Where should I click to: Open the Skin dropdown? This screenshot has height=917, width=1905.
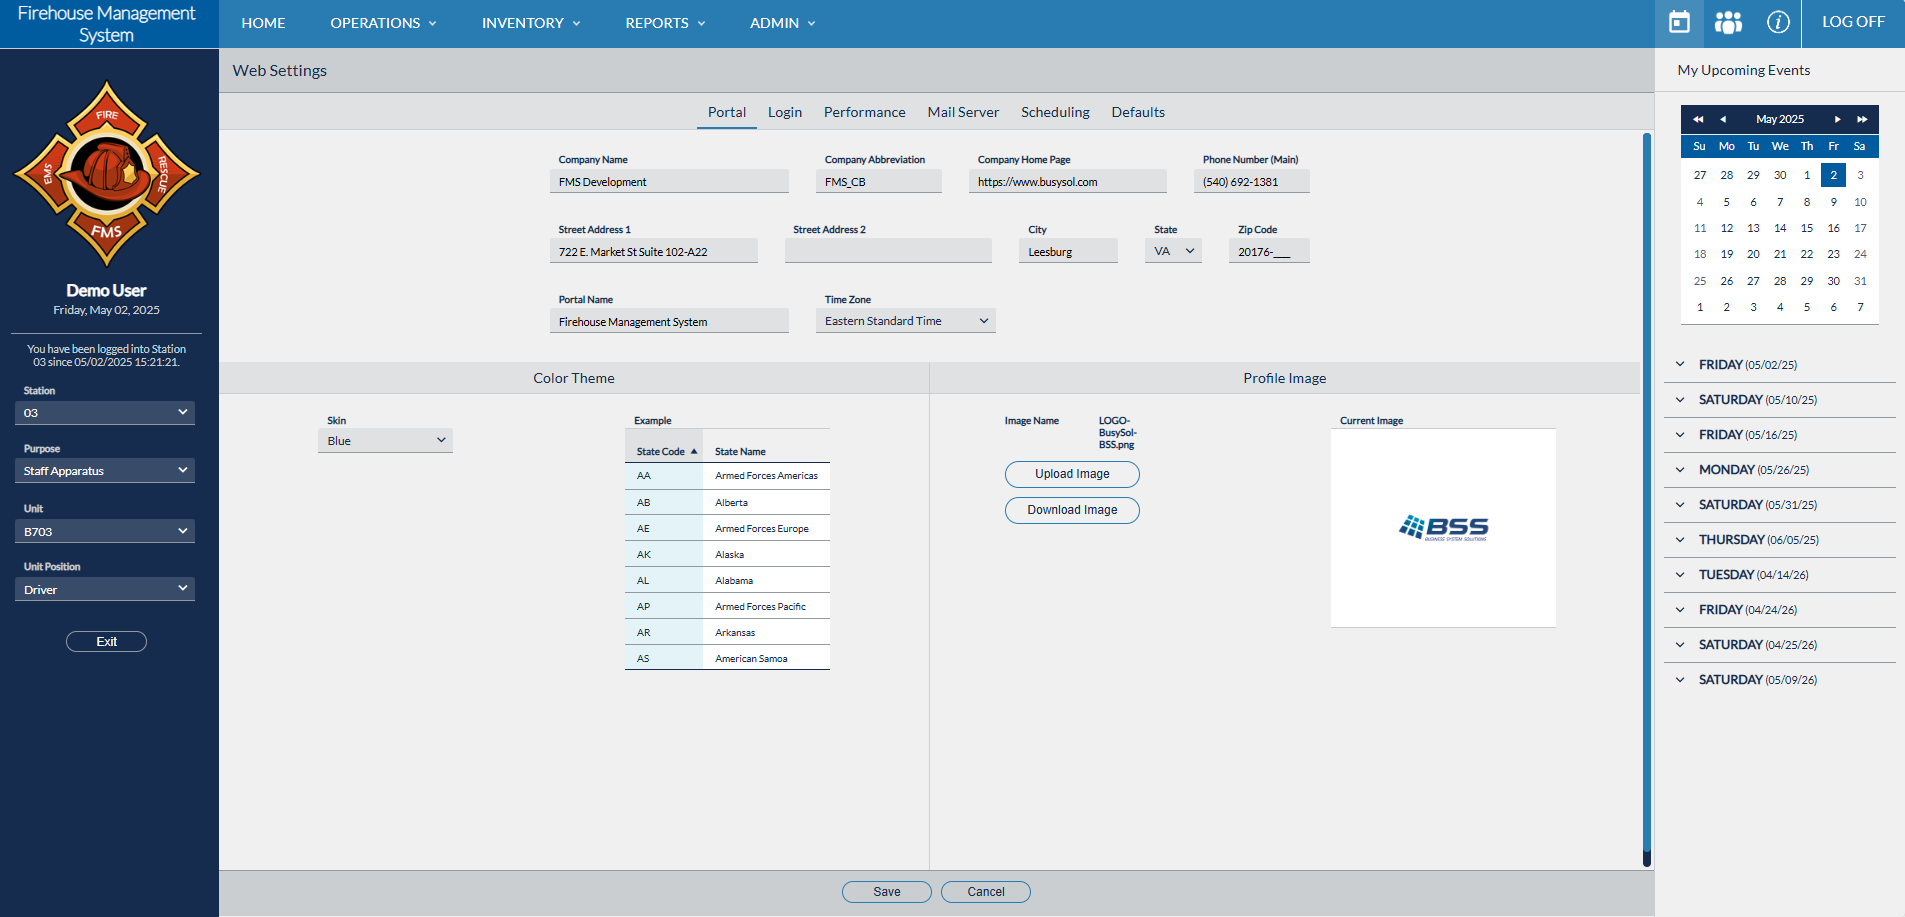(385, 441)
